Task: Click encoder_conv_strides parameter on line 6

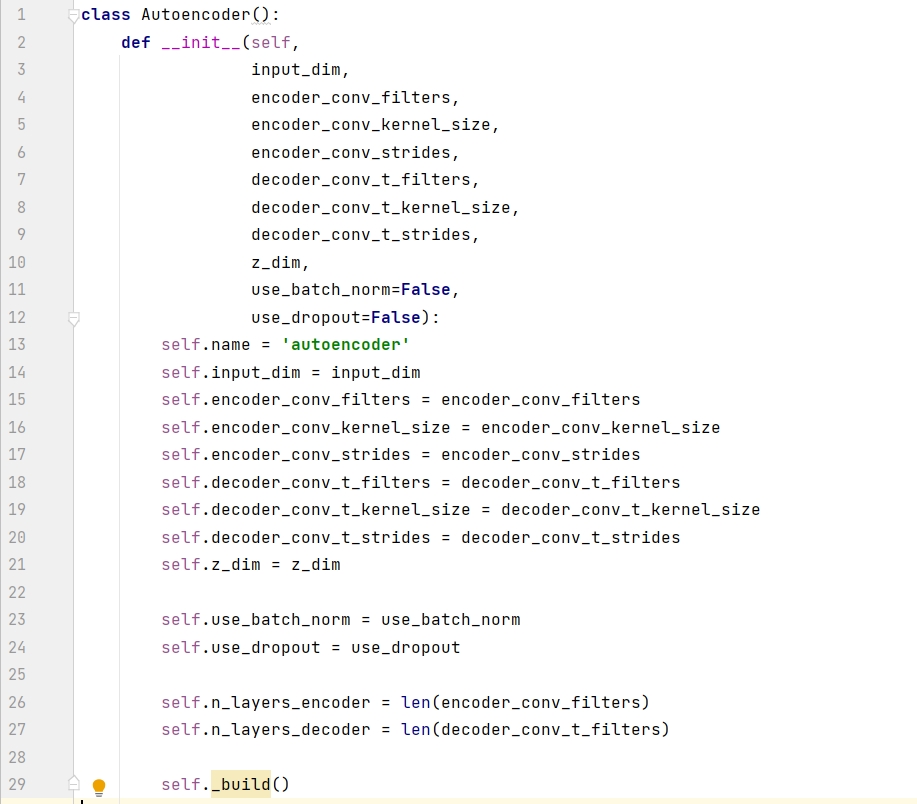Action: 351,152
